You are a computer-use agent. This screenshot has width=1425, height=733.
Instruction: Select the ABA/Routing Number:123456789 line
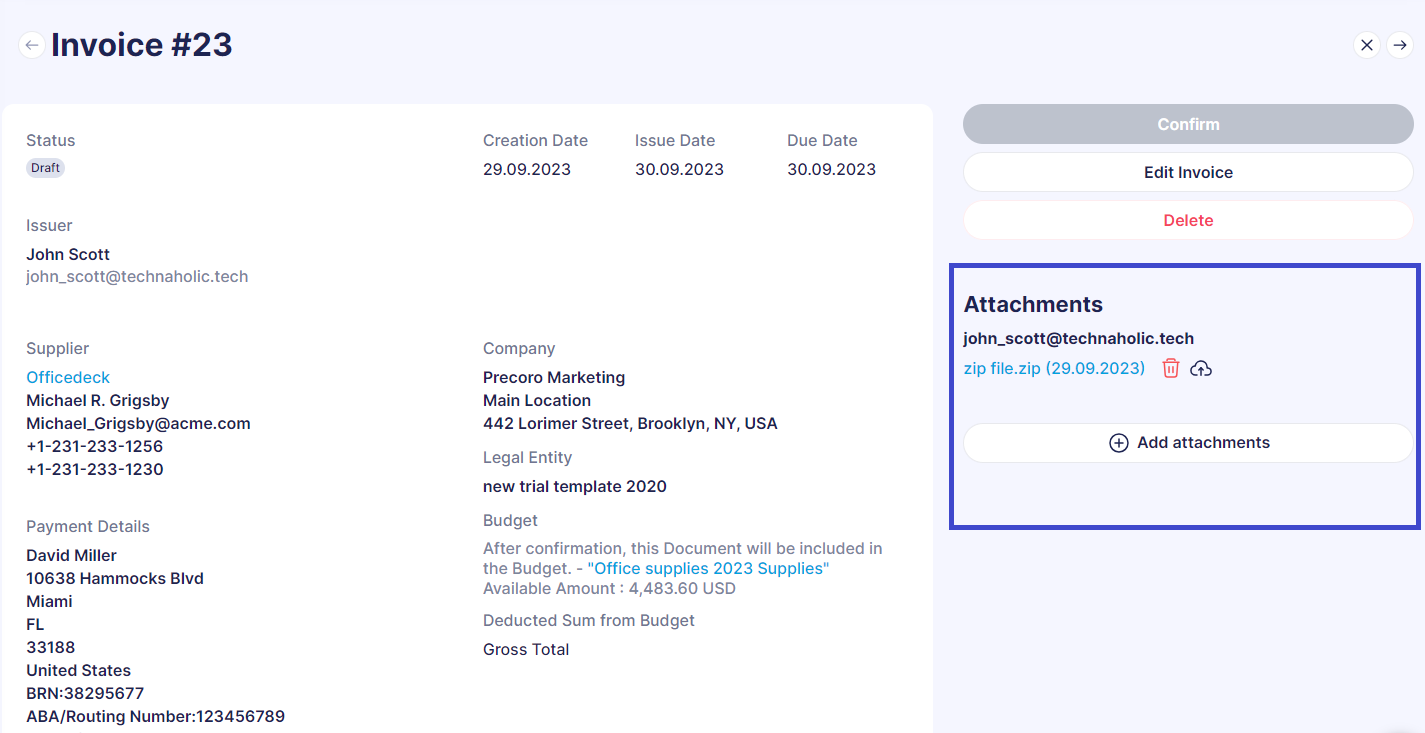pos(155,716)
